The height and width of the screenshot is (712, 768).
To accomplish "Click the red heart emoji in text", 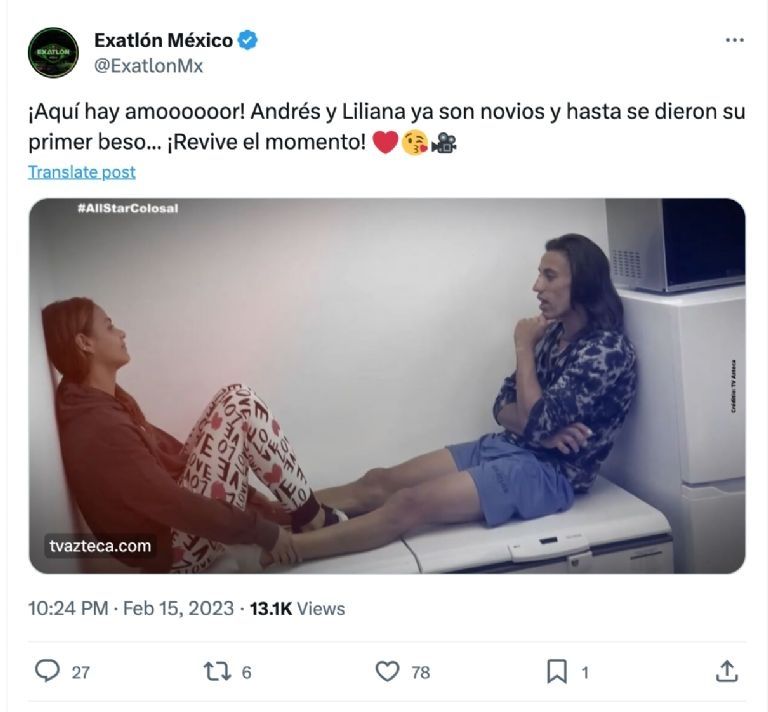I will pyautogui.click(x=385, y=143).
